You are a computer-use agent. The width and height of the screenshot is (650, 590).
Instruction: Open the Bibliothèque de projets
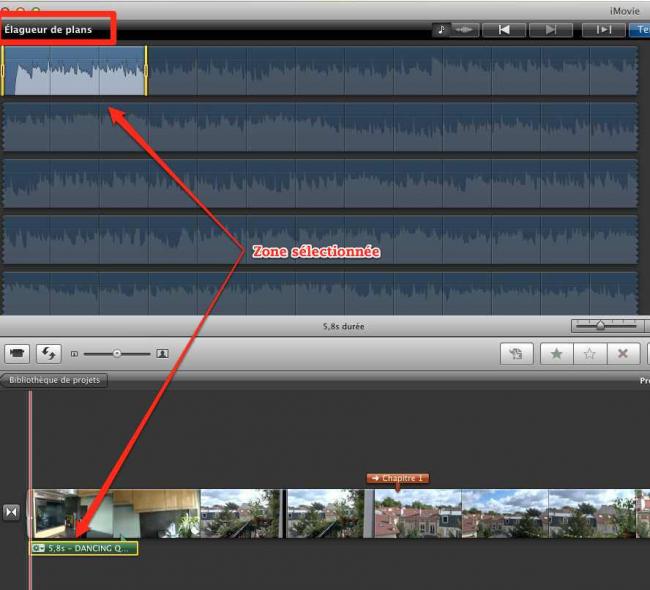[x=54, y=381]
